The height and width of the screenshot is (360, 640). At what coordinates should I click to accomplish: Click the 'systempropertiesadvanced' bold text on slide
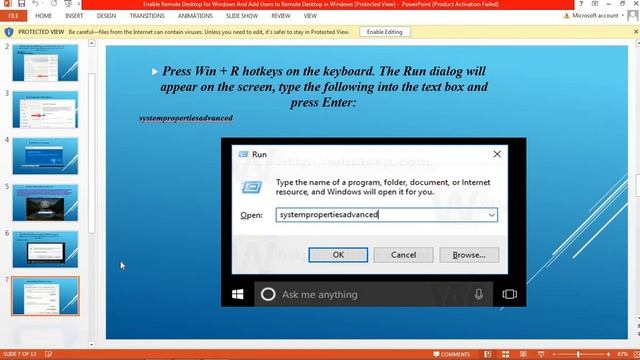click(186, 118)
